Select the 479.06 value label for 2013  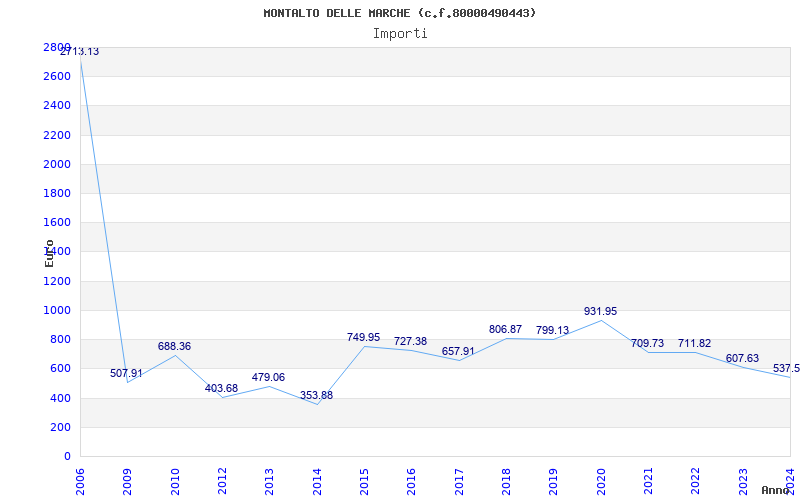(268, 378)
